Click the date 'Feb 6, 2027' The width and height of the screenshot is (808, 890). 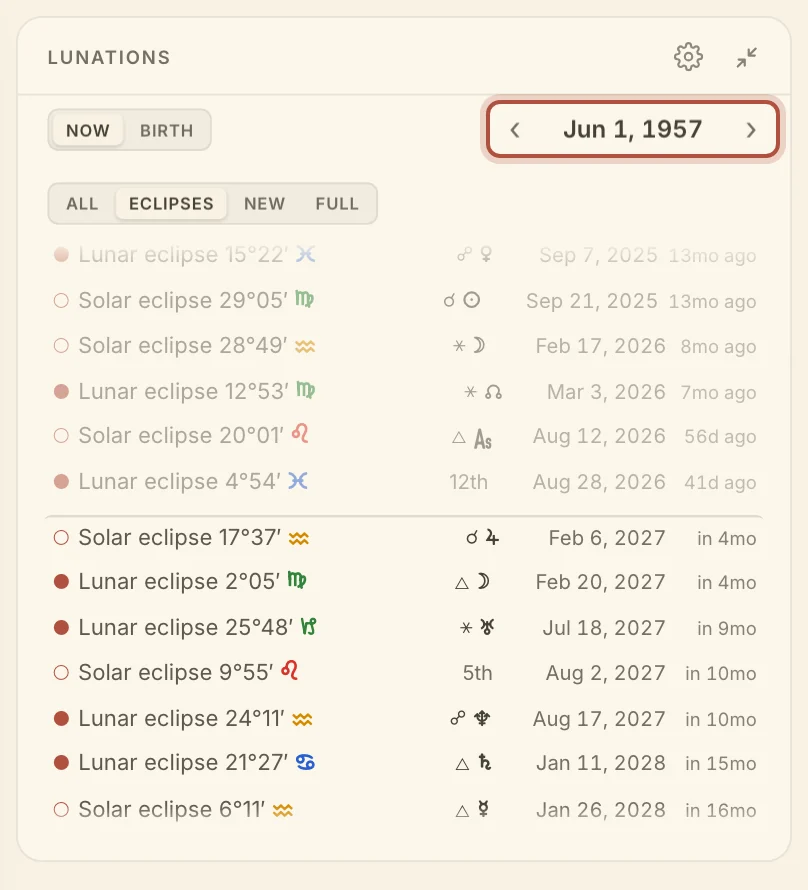[607, 538]
